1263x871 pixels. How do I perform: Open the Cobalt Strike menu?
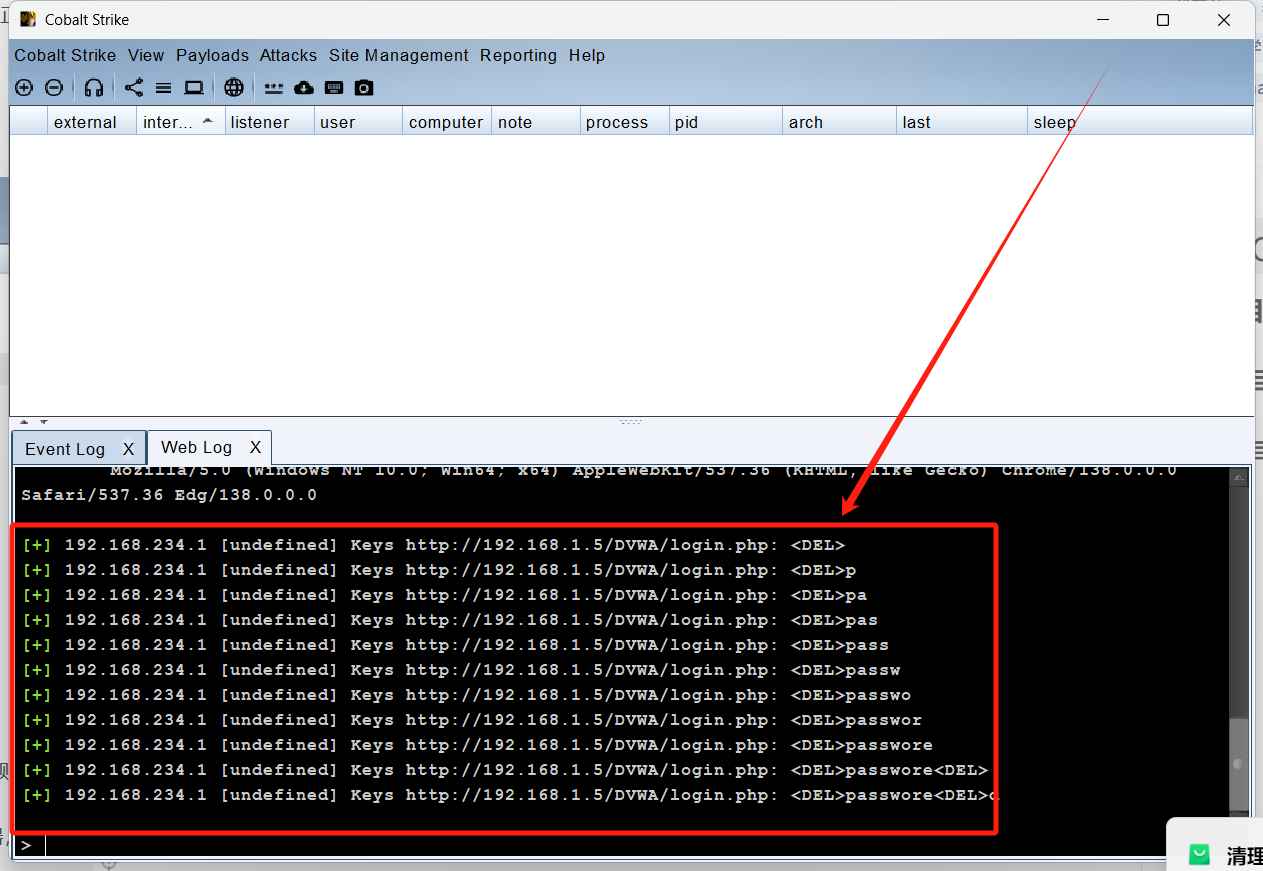click(65, 56)
